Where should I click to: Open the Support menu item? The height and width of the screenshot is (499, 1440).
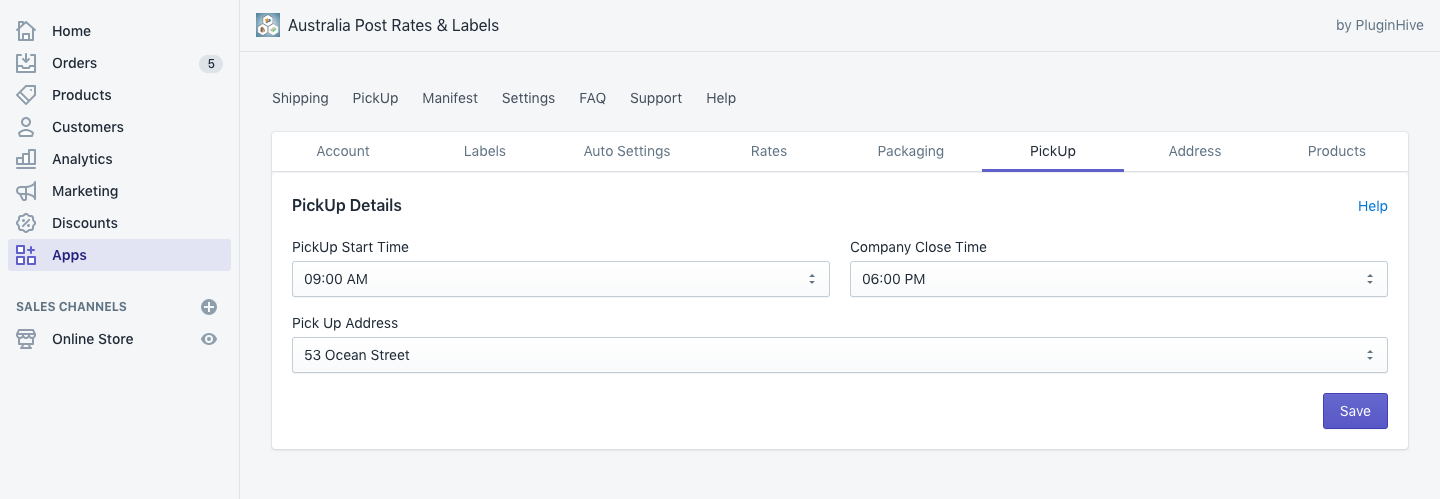[656, 98]
